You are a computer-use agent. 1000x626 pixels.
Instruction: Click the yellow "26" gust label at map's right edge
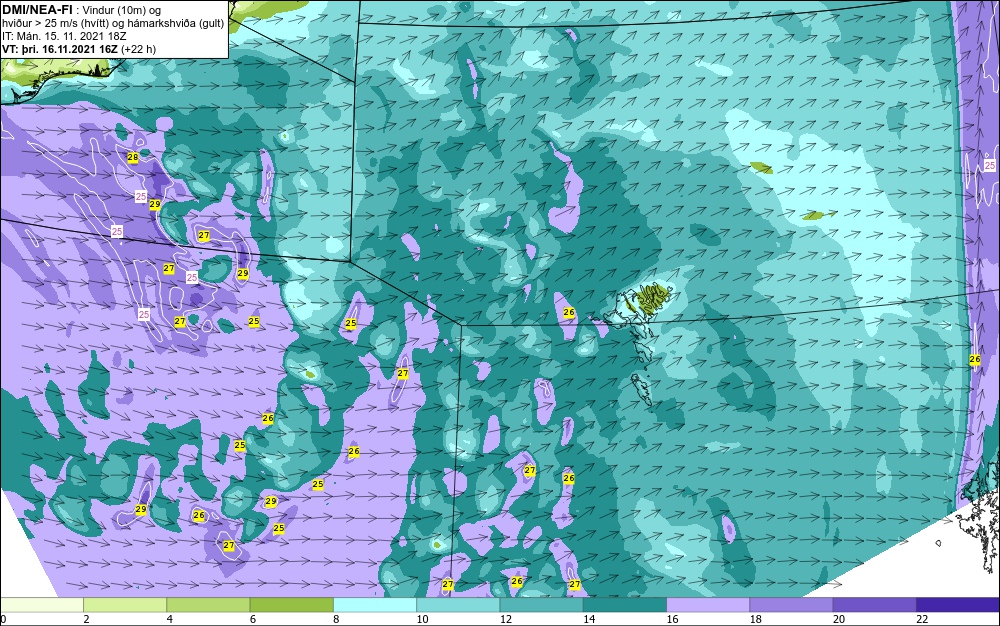point(974,360)
